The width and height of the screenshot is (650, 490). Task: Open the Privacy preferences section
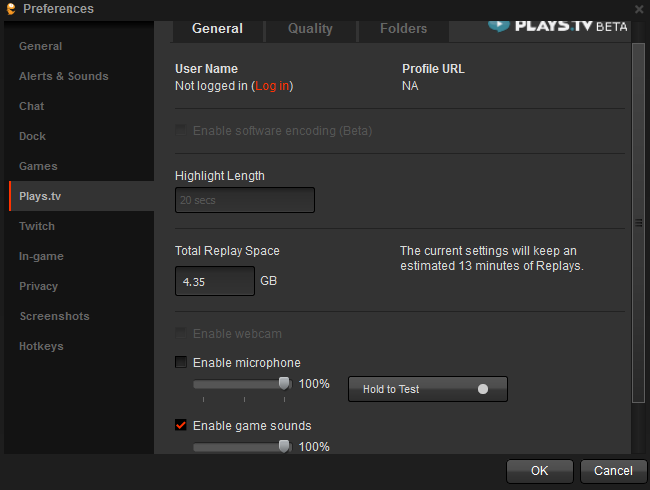39,286
